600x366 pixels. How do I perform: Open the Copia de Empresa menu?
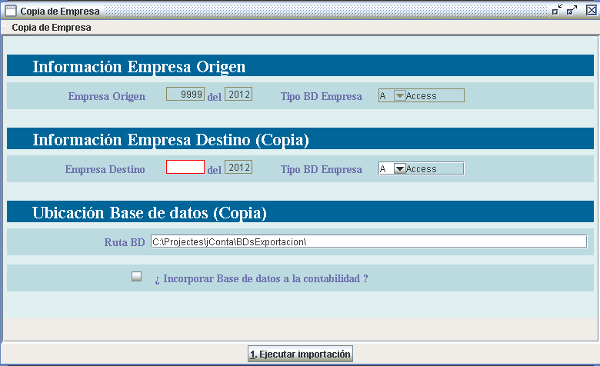click(x=51, y=28)
